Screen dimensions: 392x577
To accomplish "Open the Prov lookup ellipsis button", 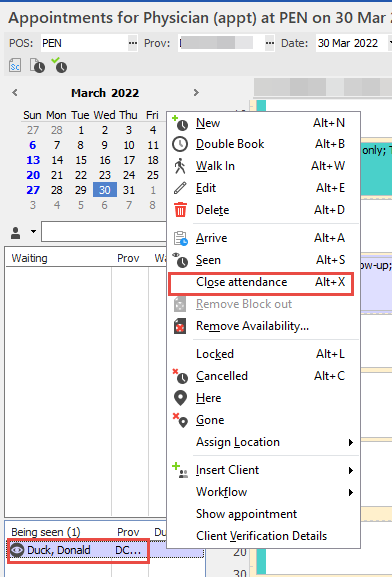I will tap(270, 43).
